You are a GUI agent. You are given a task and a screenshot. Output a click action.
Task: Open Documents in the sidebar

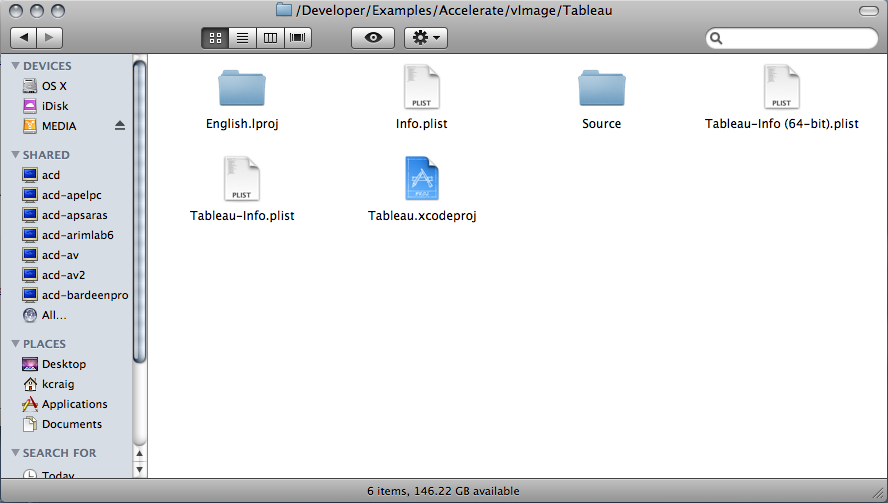(x=62, y=424)
